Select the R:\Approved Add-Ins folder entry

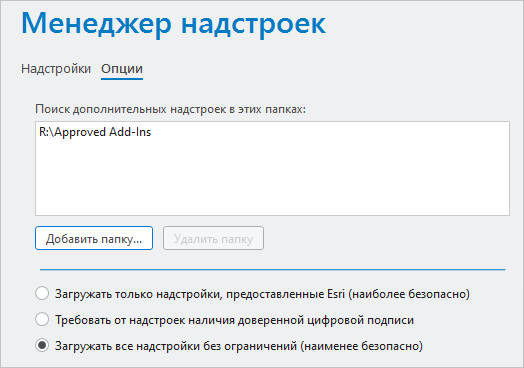coord(95,132)
